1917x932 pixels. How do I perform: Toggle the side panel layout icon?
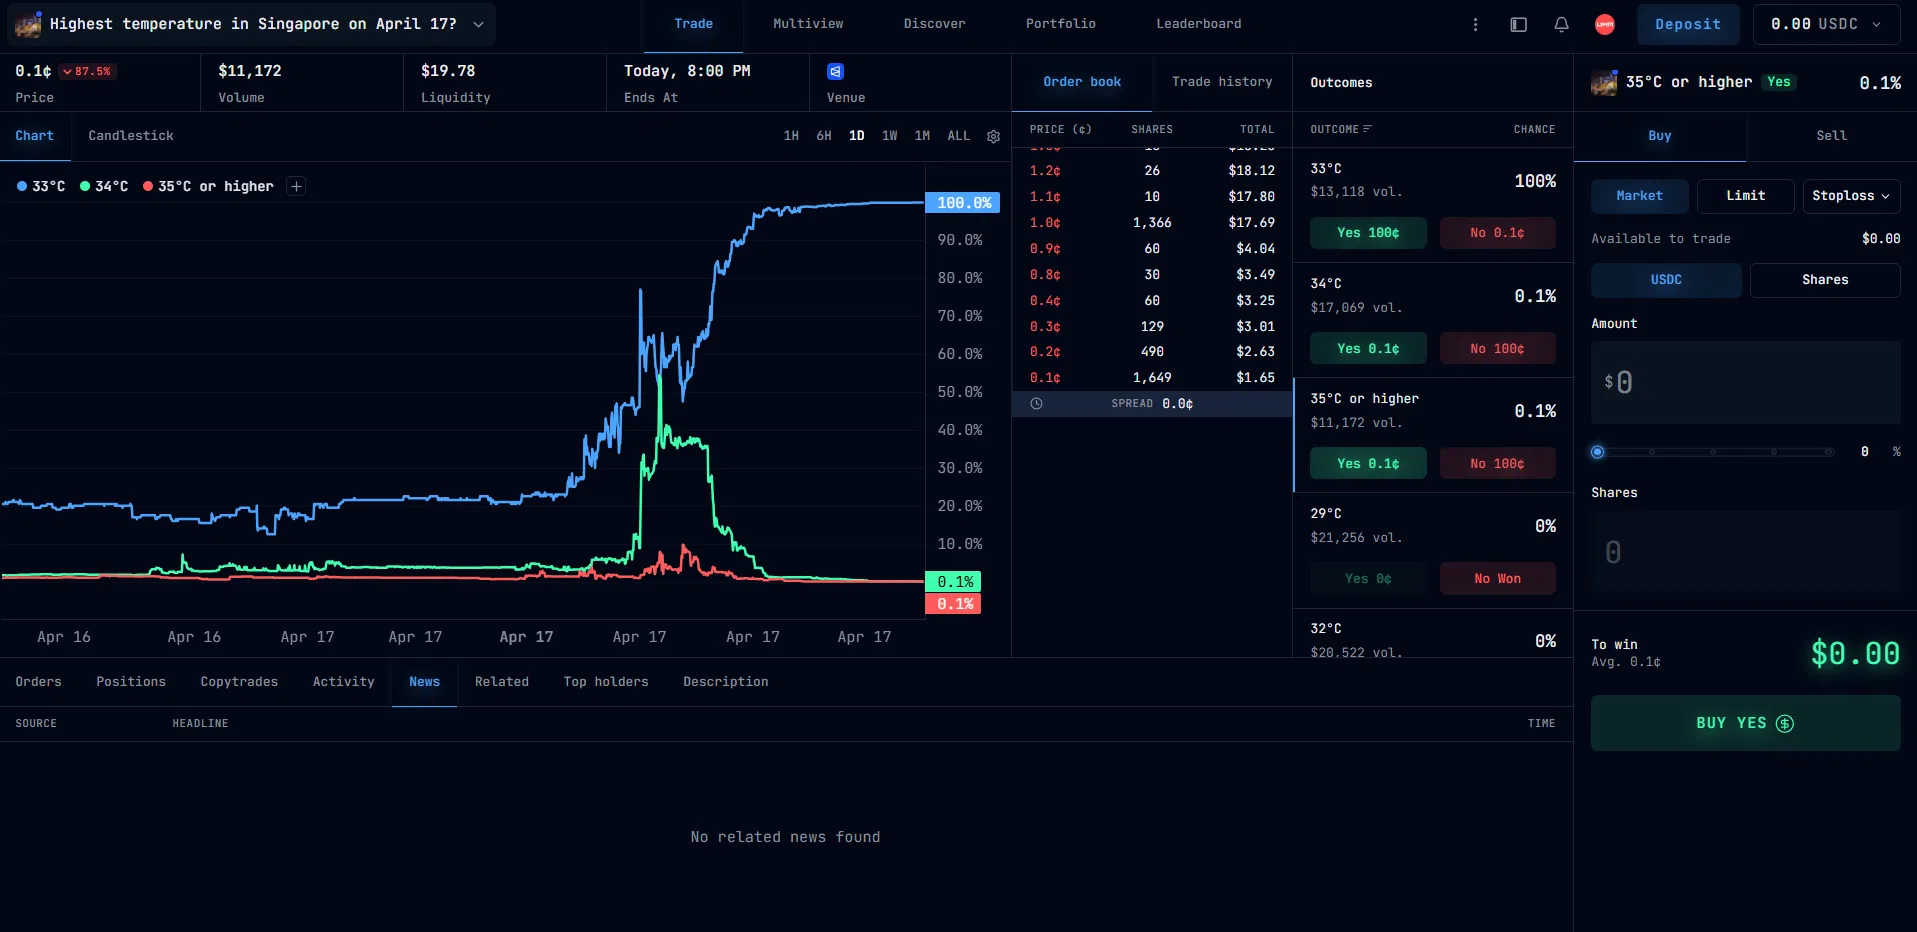coord(1518,24)
